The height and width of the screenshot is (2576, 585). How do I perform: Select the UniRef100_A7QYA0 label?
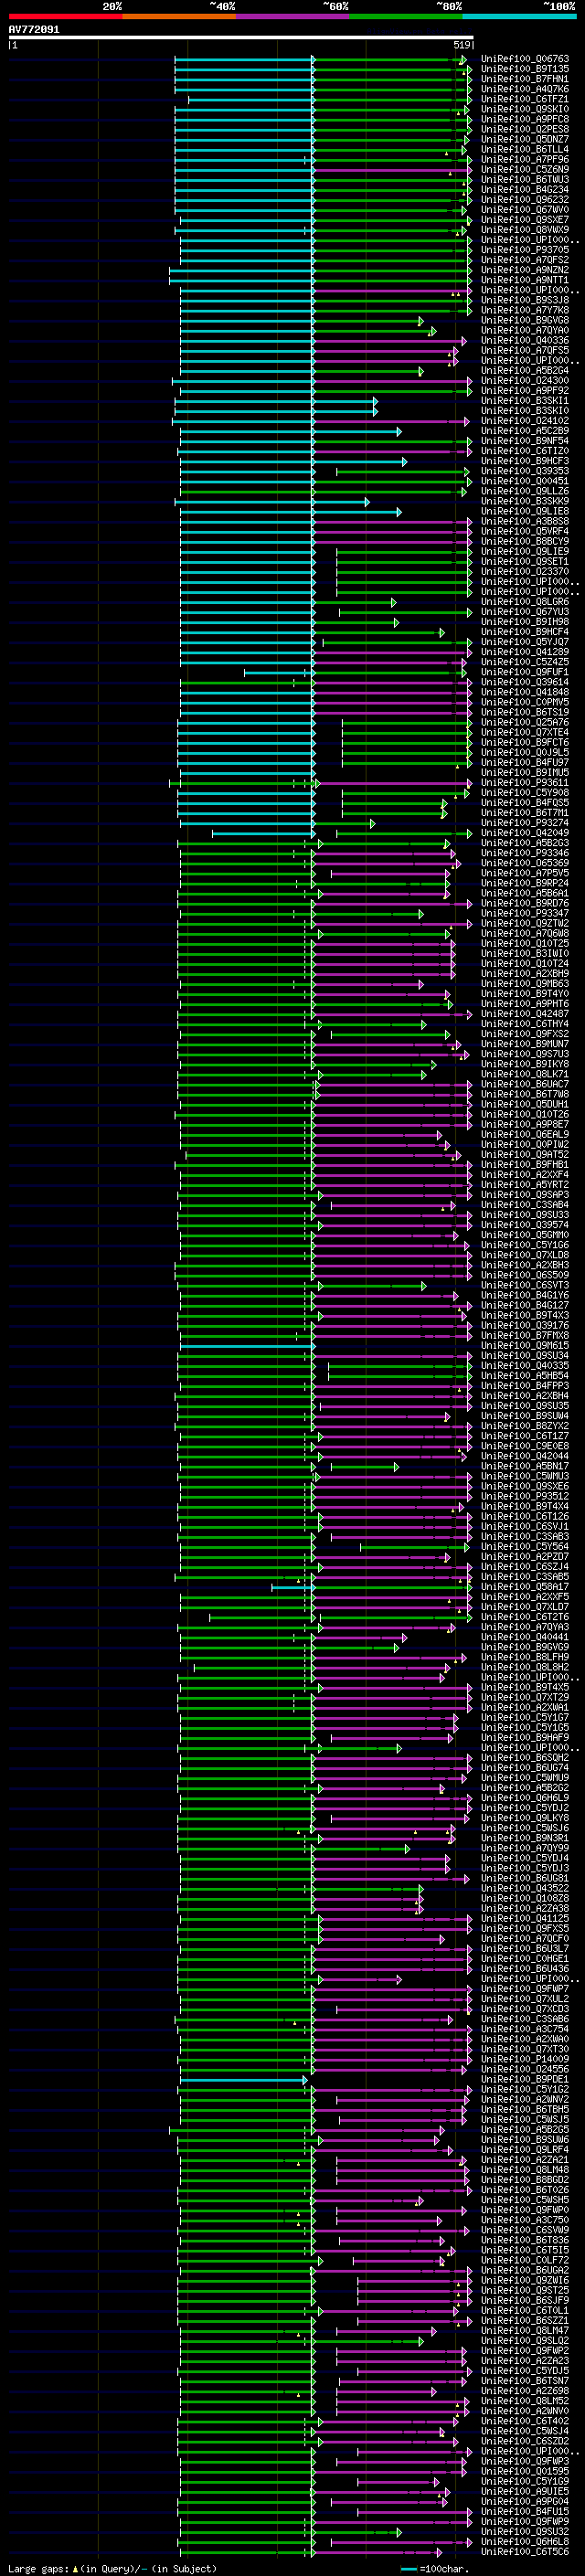point(525,330)
